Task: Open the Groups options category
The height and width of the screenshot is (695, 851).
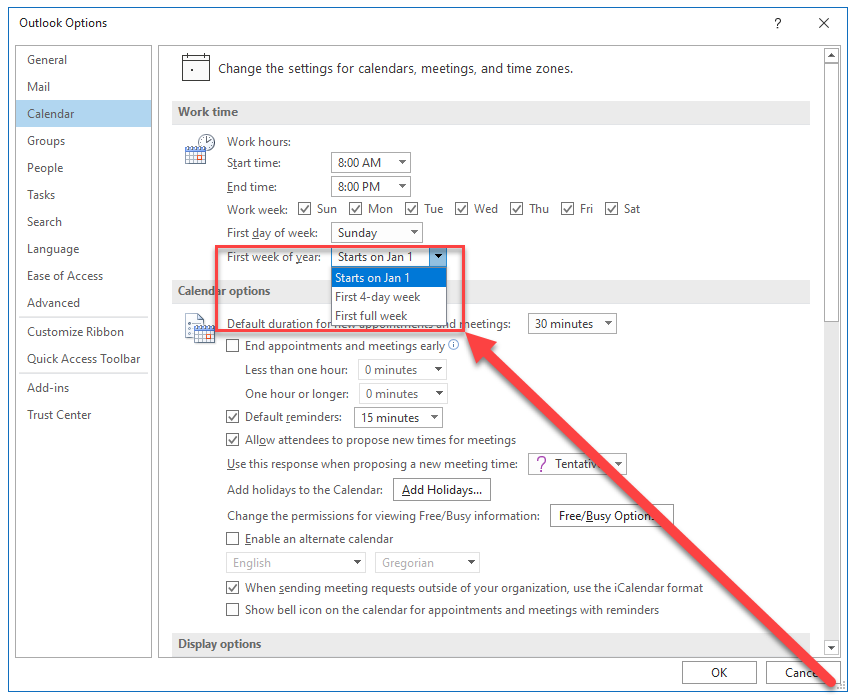Action: [84, 141]
